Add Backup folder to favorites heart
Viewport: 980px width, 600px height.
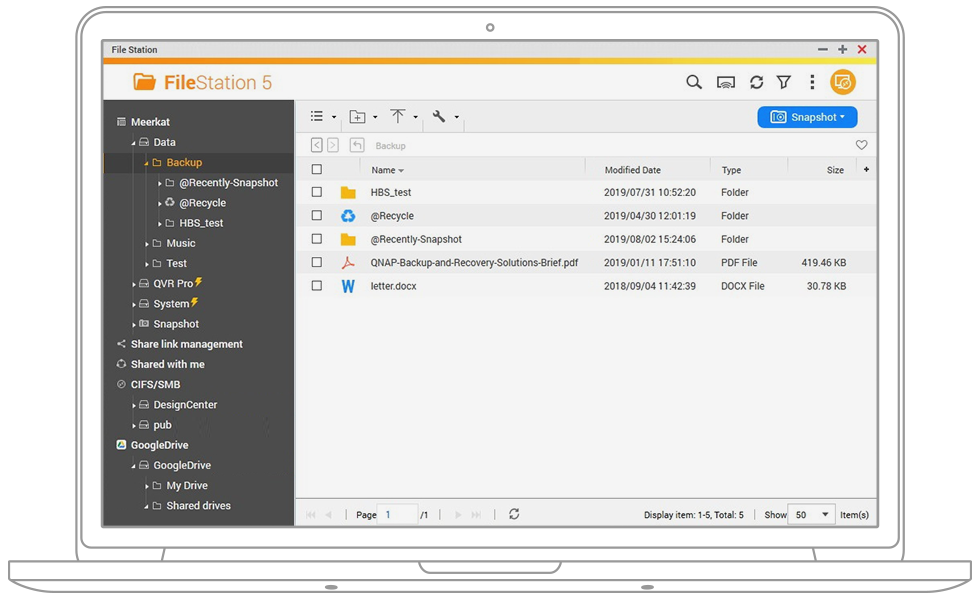(861, 145)
